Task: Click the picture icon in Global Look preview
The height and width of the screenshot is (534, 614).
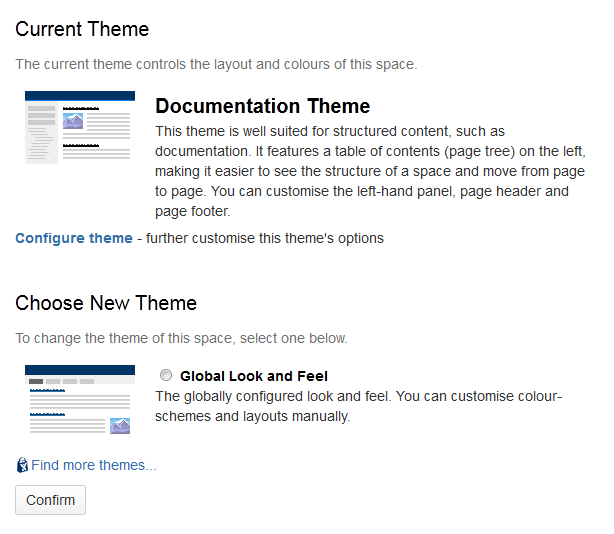Action: (x=120, y=426)
